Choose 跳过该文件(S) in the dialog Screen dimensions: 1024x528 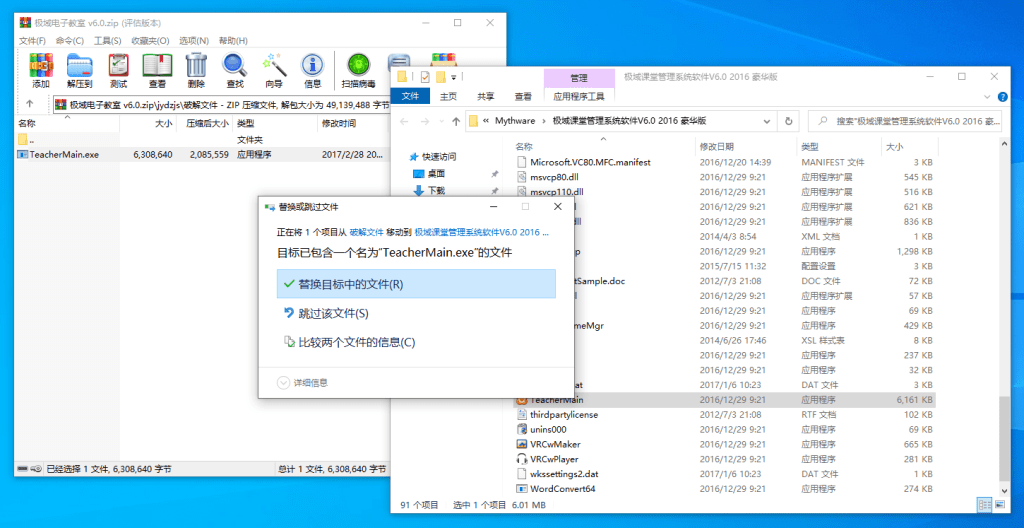(417, 314)
